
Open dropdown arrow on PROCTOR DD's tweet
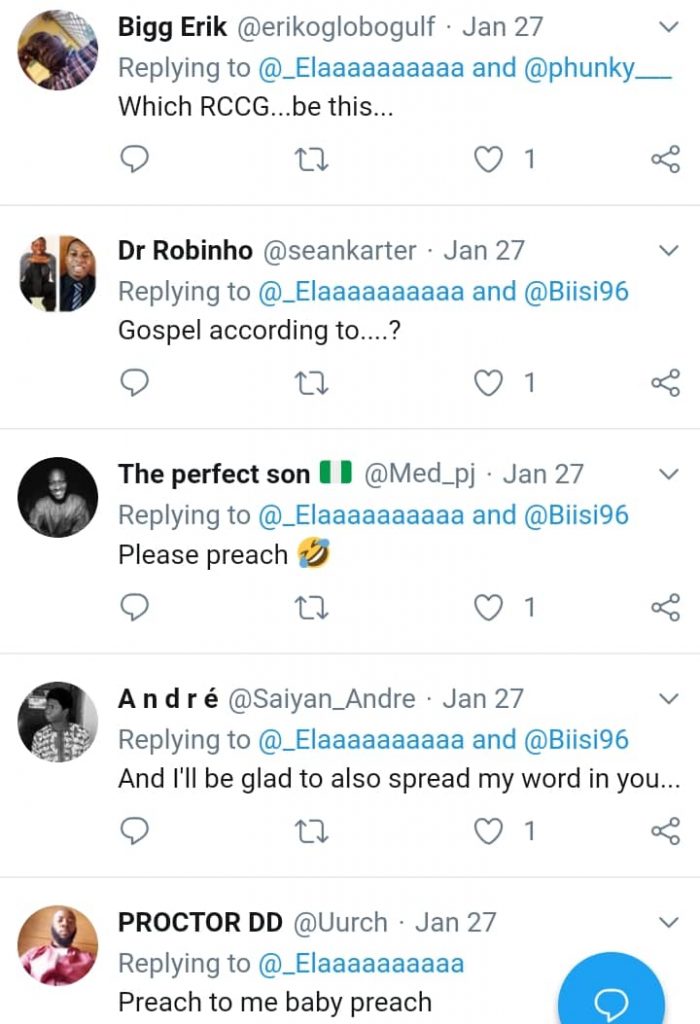[669, 922]
